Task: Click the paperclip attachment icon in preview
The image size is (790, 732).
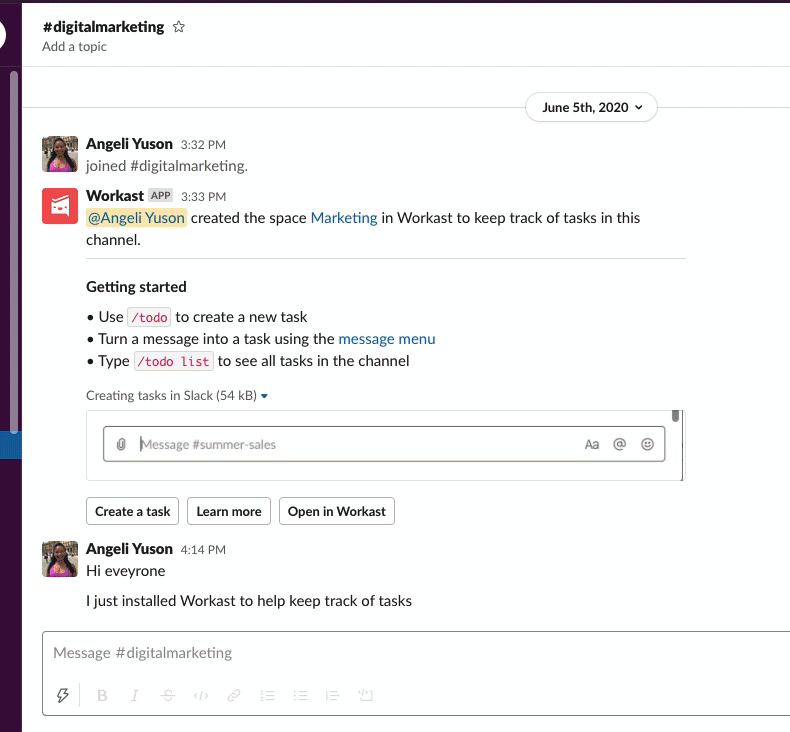Action: coord(121,444)
